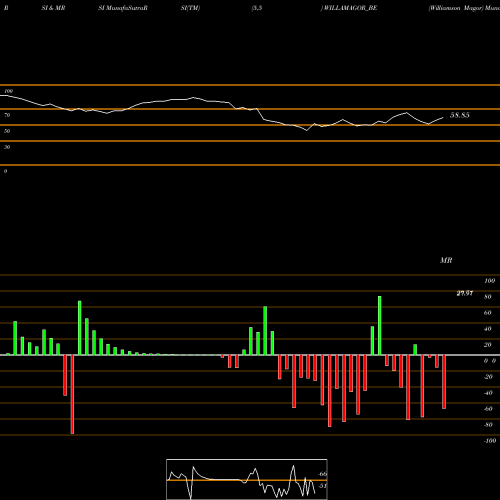Click the 51 label in mini chart
The width and height of the screenshot is (500, 500).
pyautogui.click(x=322, y=486)
